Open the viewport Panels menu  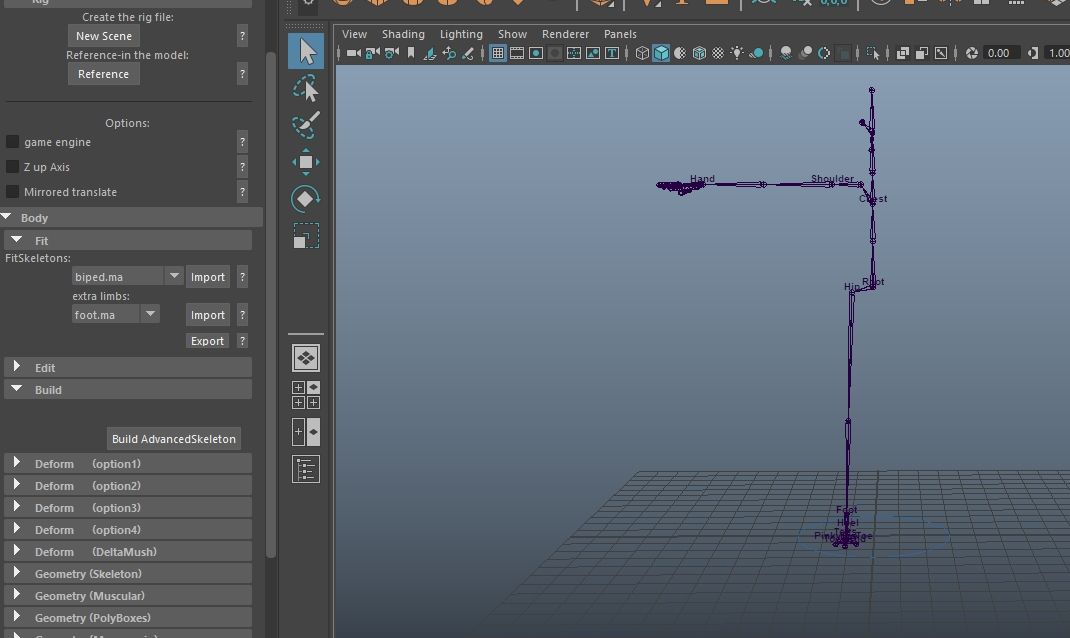click(620, 34)
